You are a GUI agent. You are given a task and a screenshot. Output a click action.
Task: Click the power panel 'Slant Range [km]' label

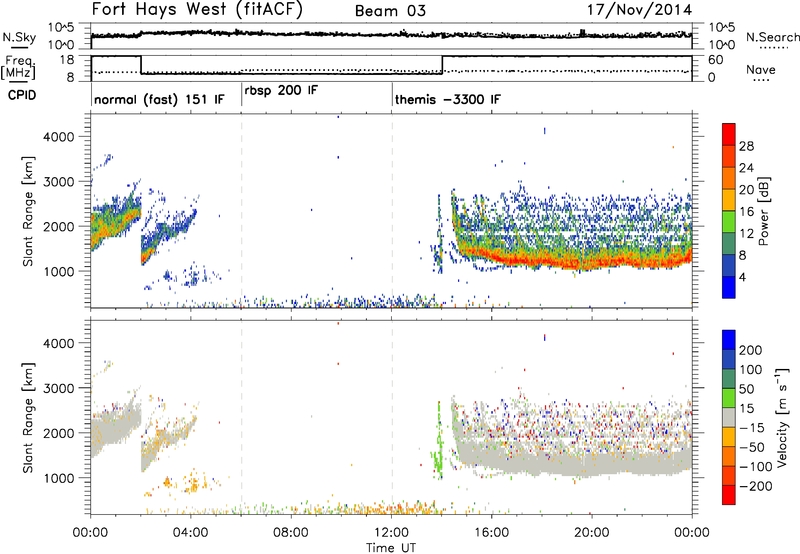click(28, 211)
